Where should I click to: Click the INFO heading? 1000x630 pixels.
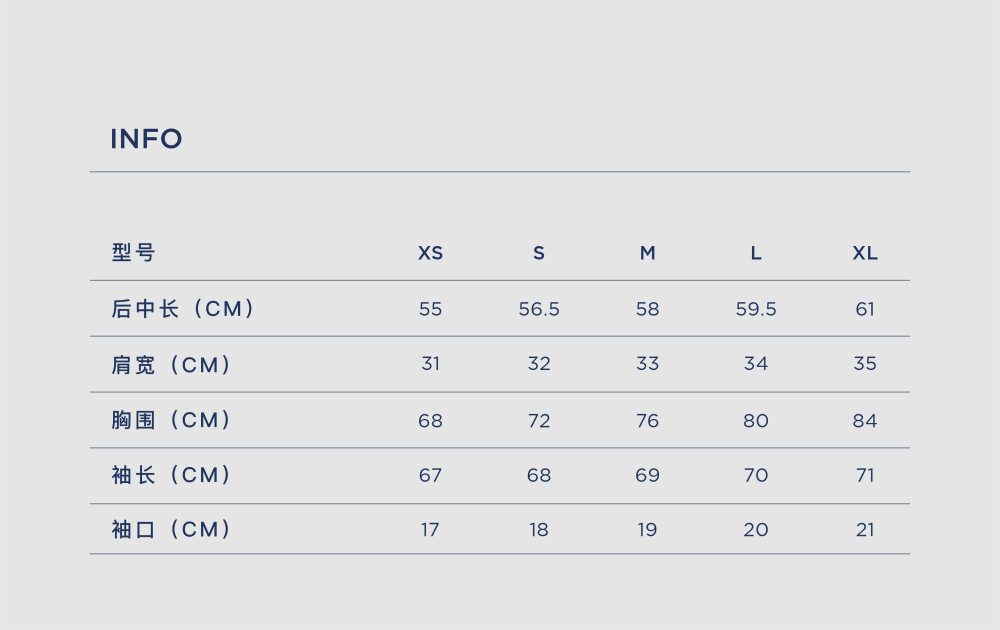coord(146,139)
